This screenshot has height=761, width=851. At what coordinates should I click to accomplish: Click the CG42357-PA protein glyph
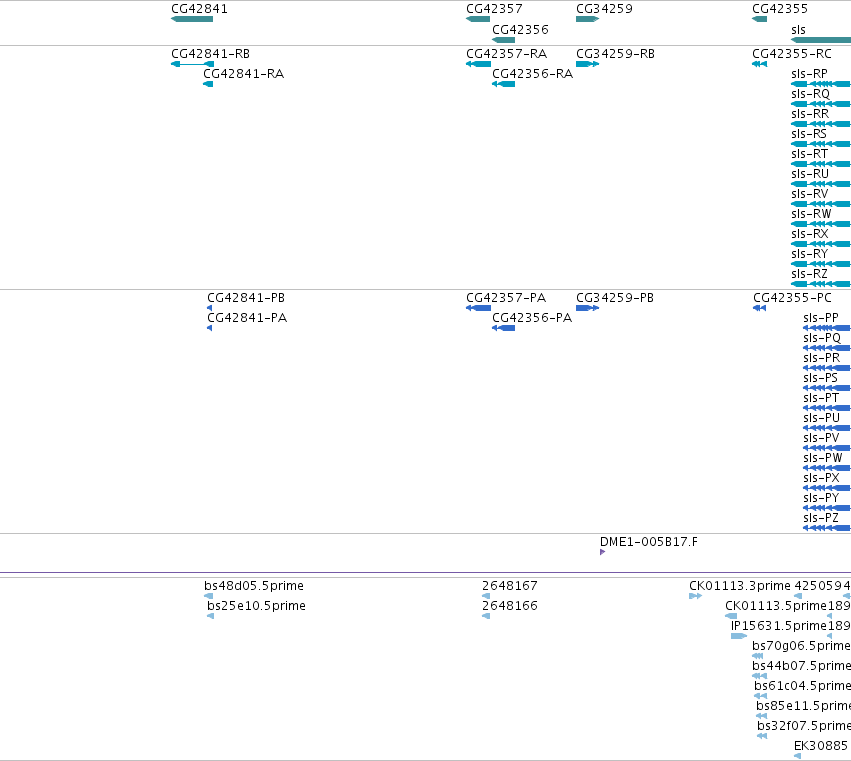pos(478,308)
